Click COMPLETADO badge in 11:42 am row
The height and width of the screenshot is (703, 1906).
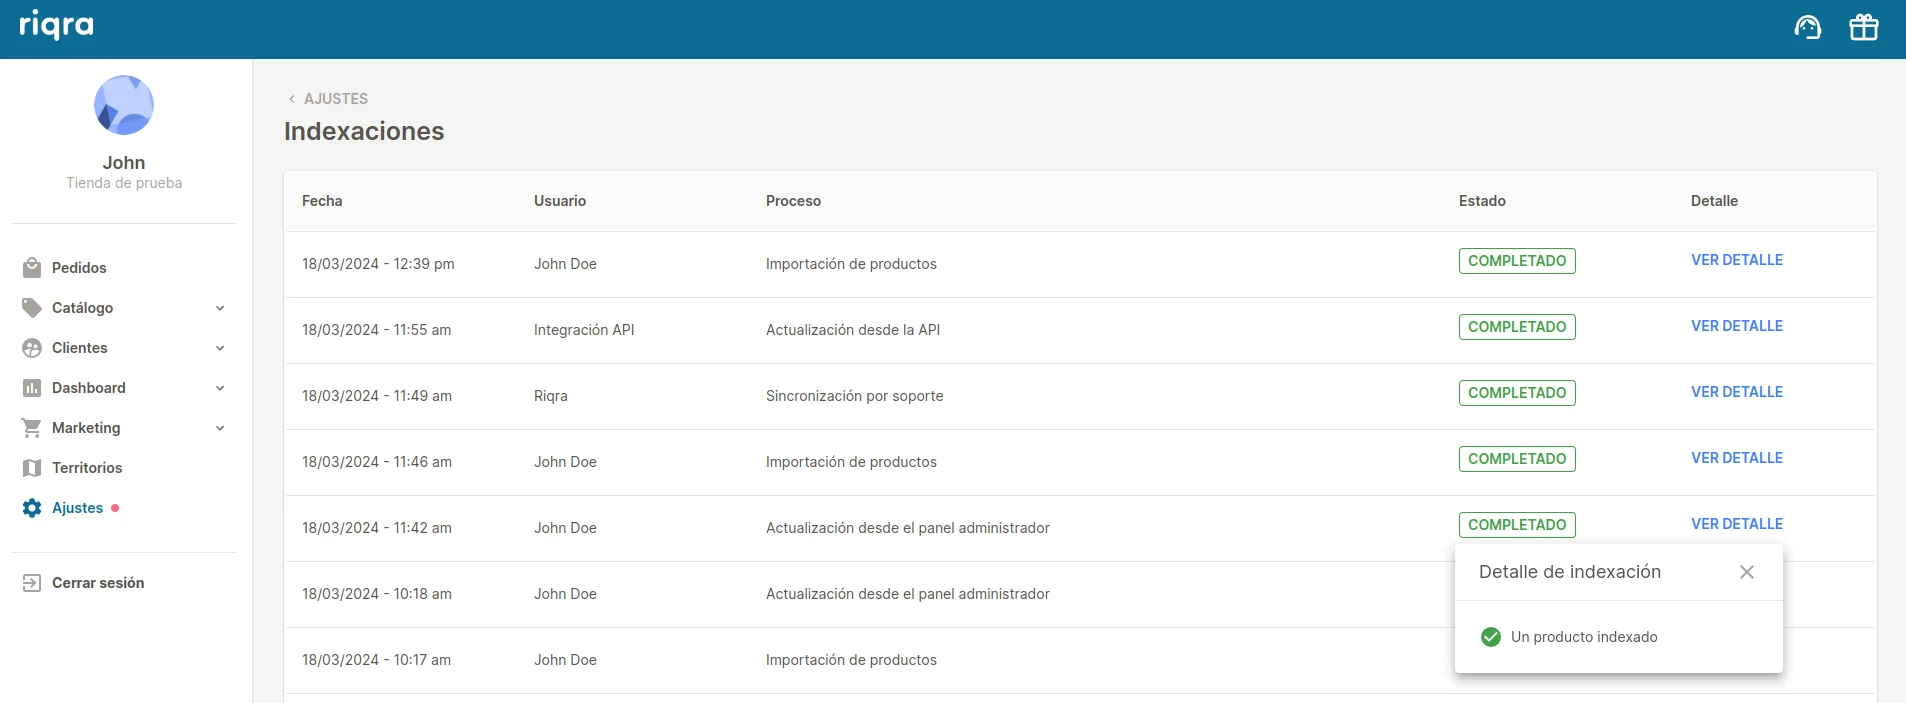coord(1517,525)
